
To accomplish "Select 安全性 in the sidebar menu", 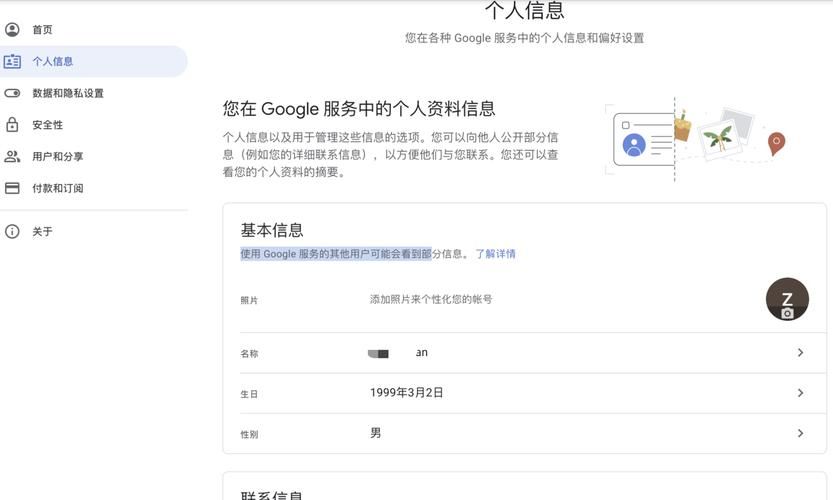I will click(x=47, y=125).
